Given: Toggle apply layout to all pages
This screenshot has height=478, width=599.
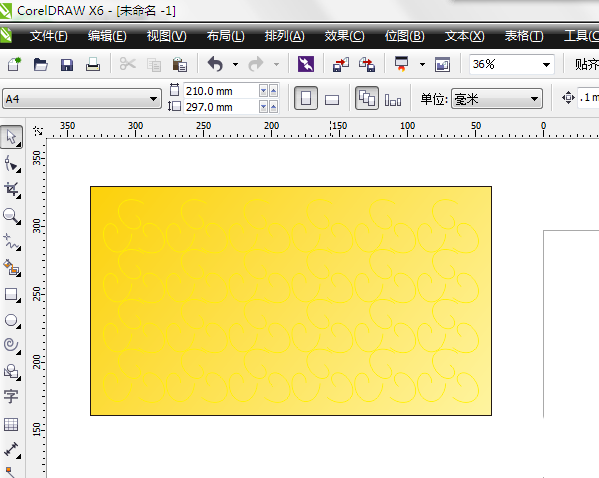Looking at the screenshot, I should [367, 99].
